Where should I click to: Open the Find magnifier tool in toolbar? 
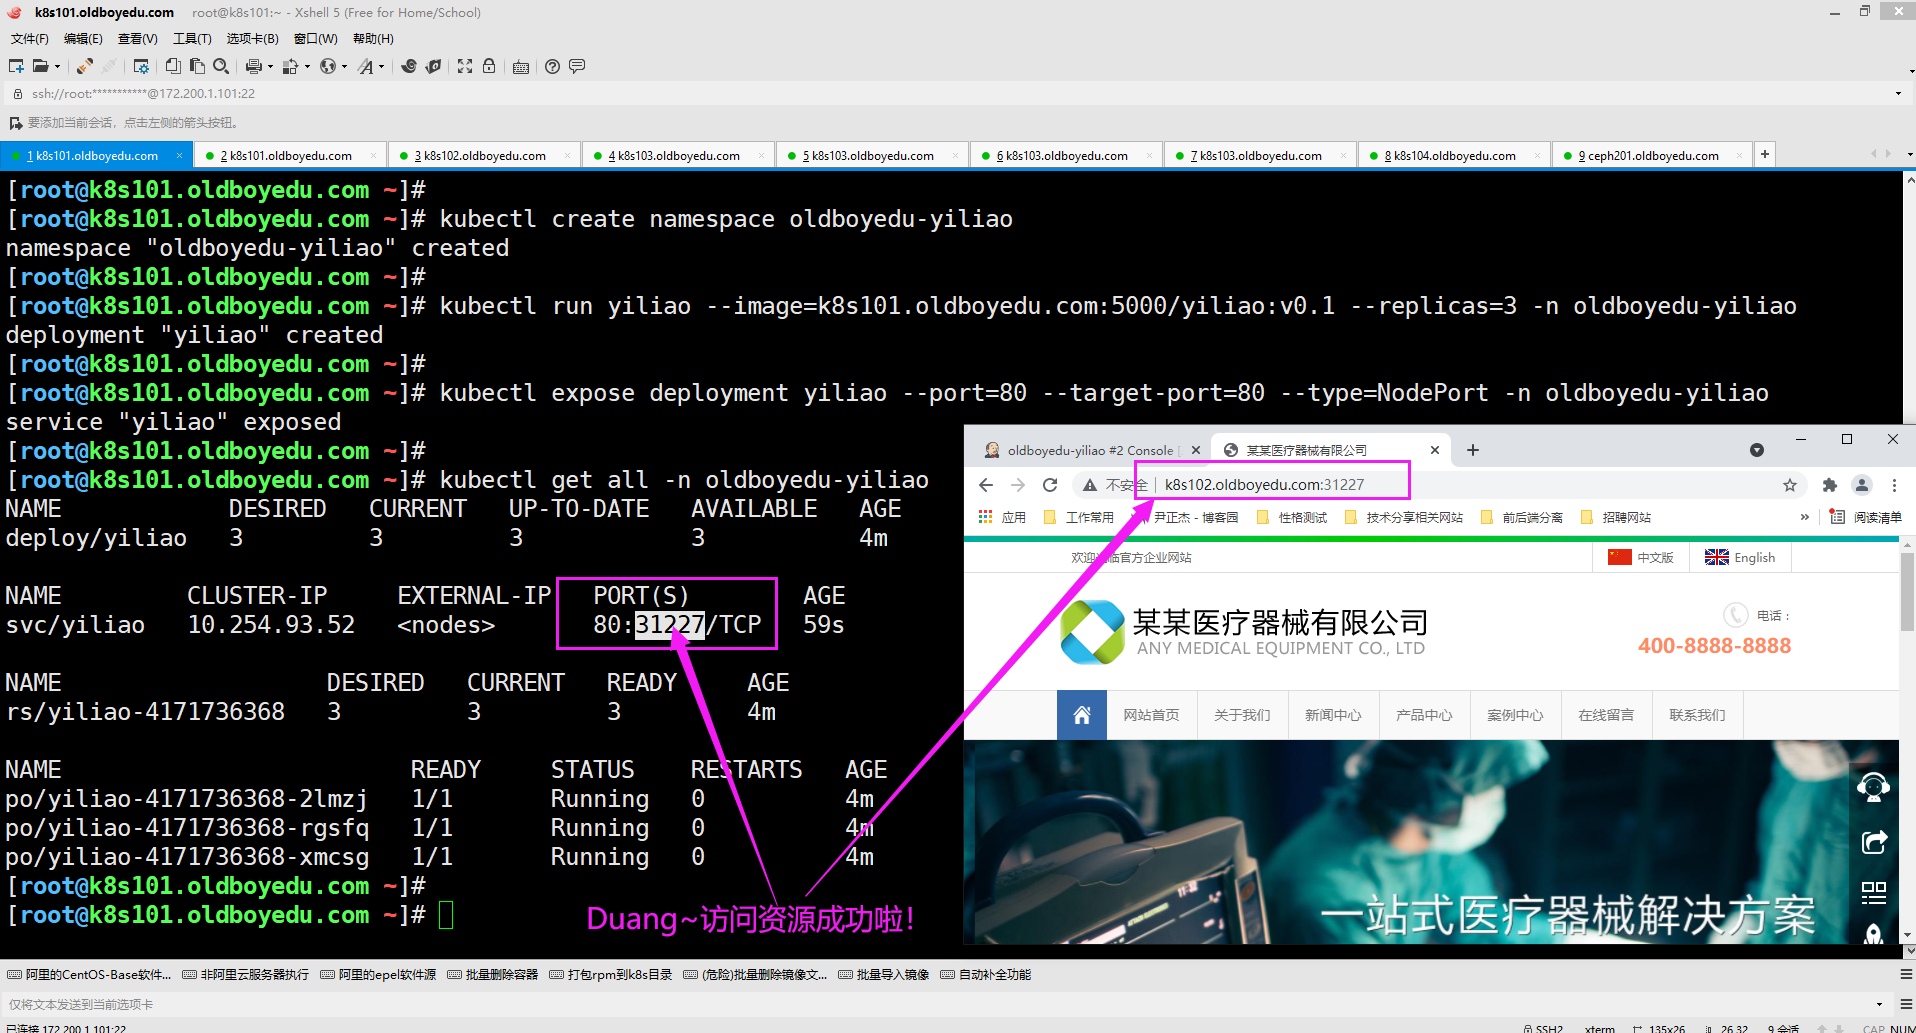(x=221, y=66)
